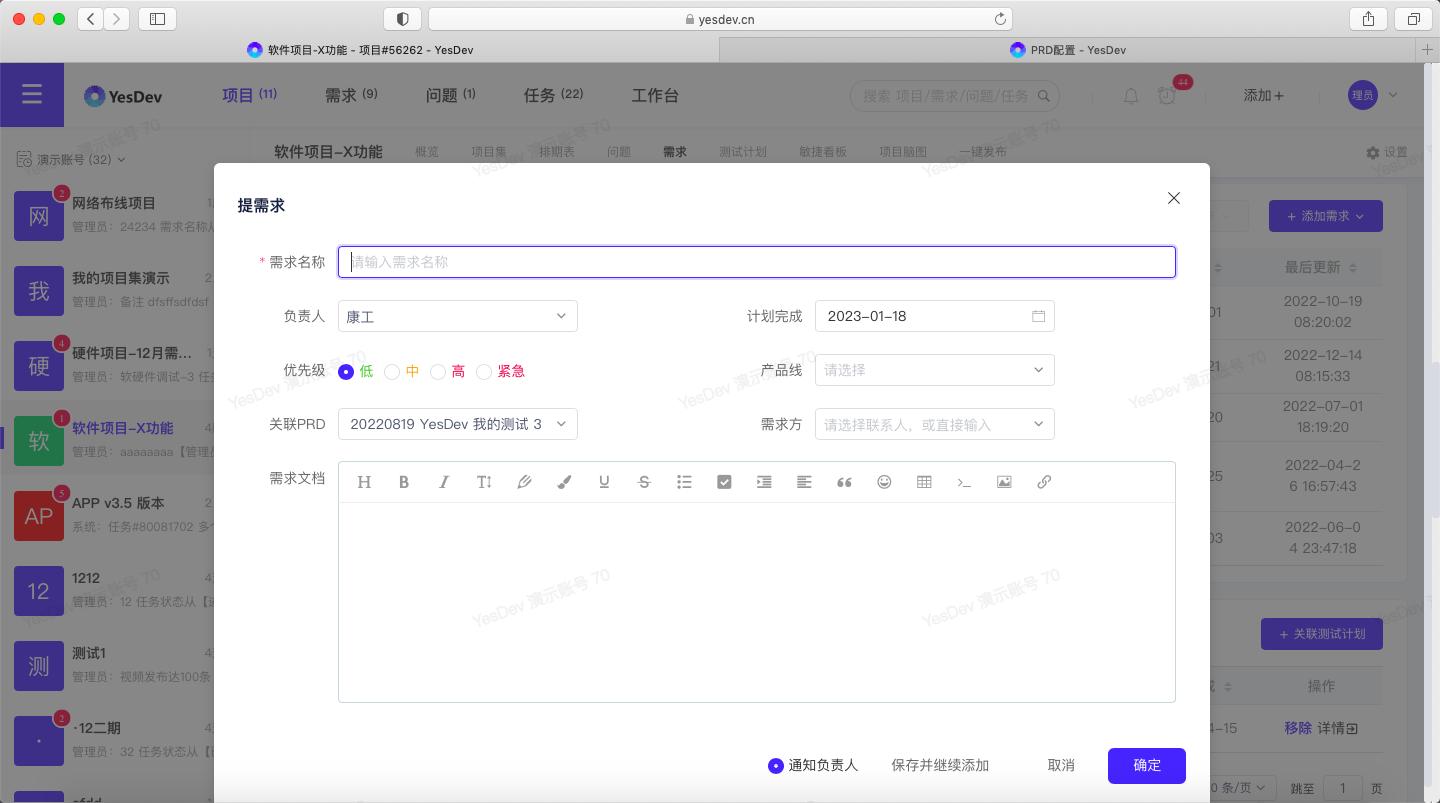Insert a heading in the requirement document
The width and height of the screenshot is (1440, 803).
364,482
